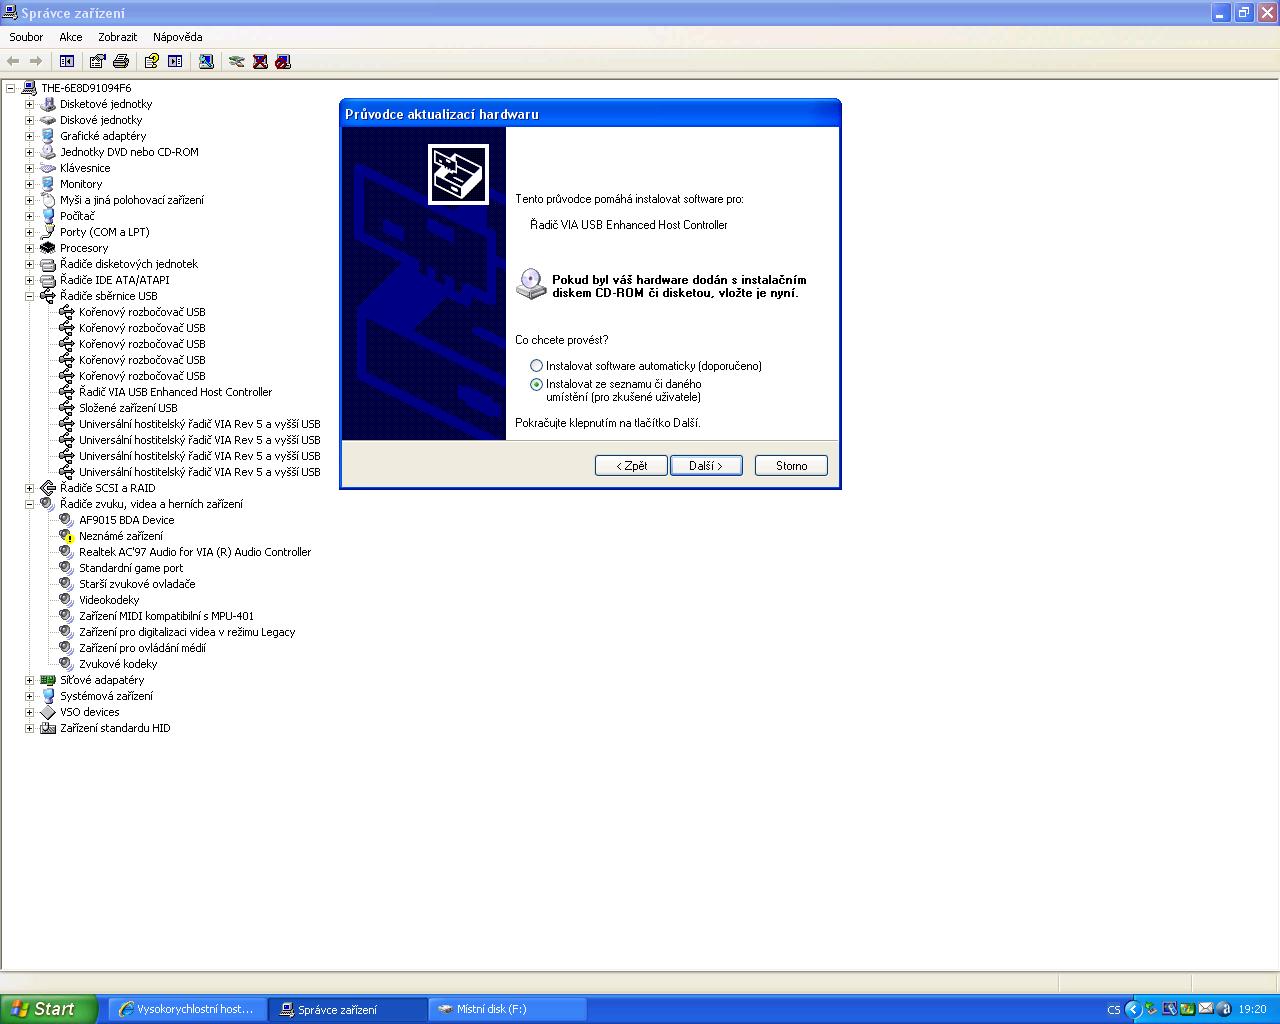
Task: Expand the Řadiče SCSI a RAID node
Action: coord(29,488)
